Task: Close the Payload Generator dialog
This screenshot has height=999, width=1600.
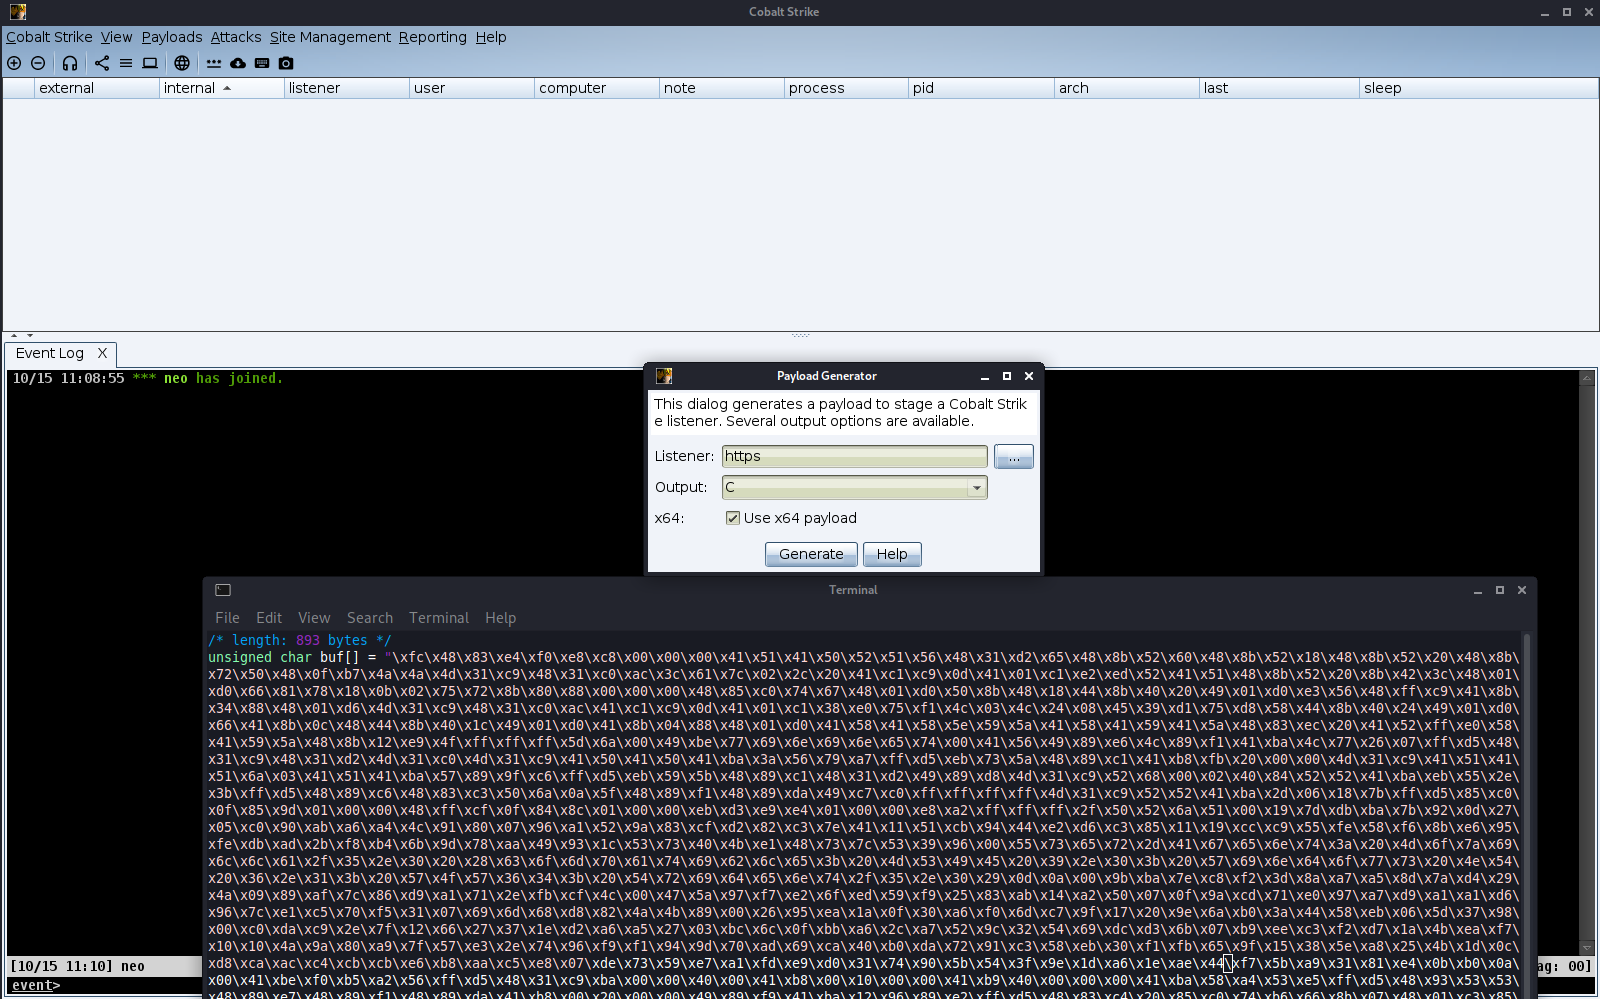Action: click(x=1029, y=376)
